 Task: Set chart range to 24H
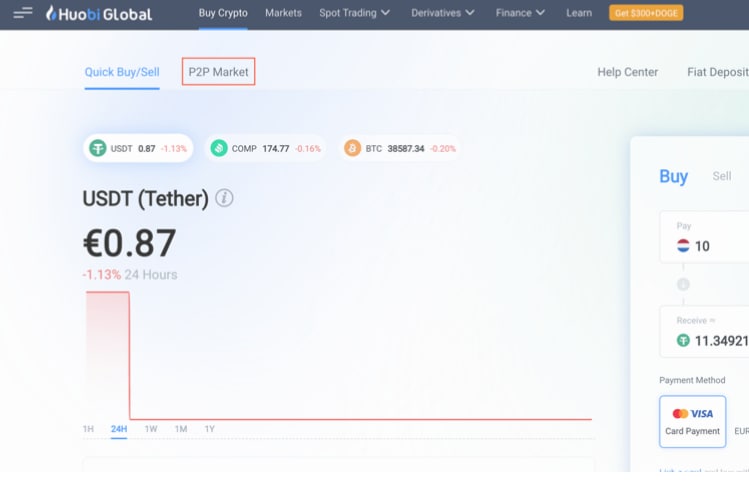tap(119, 429)
